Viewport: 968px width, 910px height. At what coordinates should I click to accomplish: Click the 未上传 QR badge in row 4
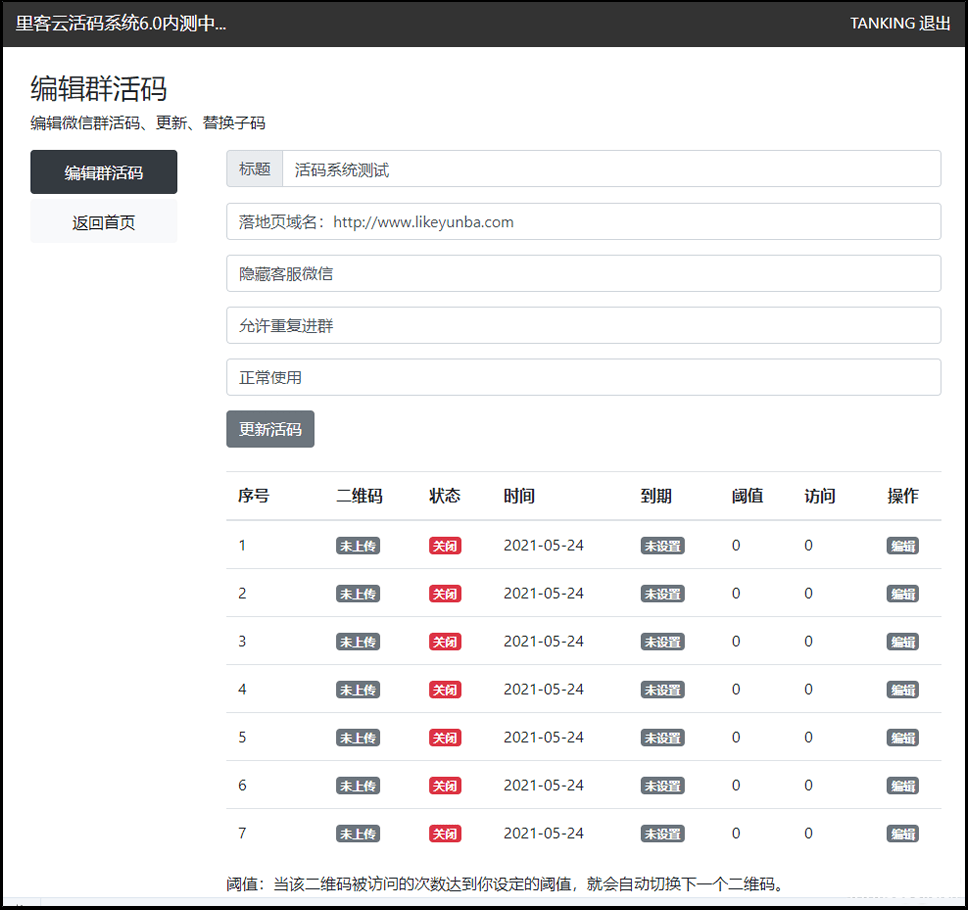(357, 689)
